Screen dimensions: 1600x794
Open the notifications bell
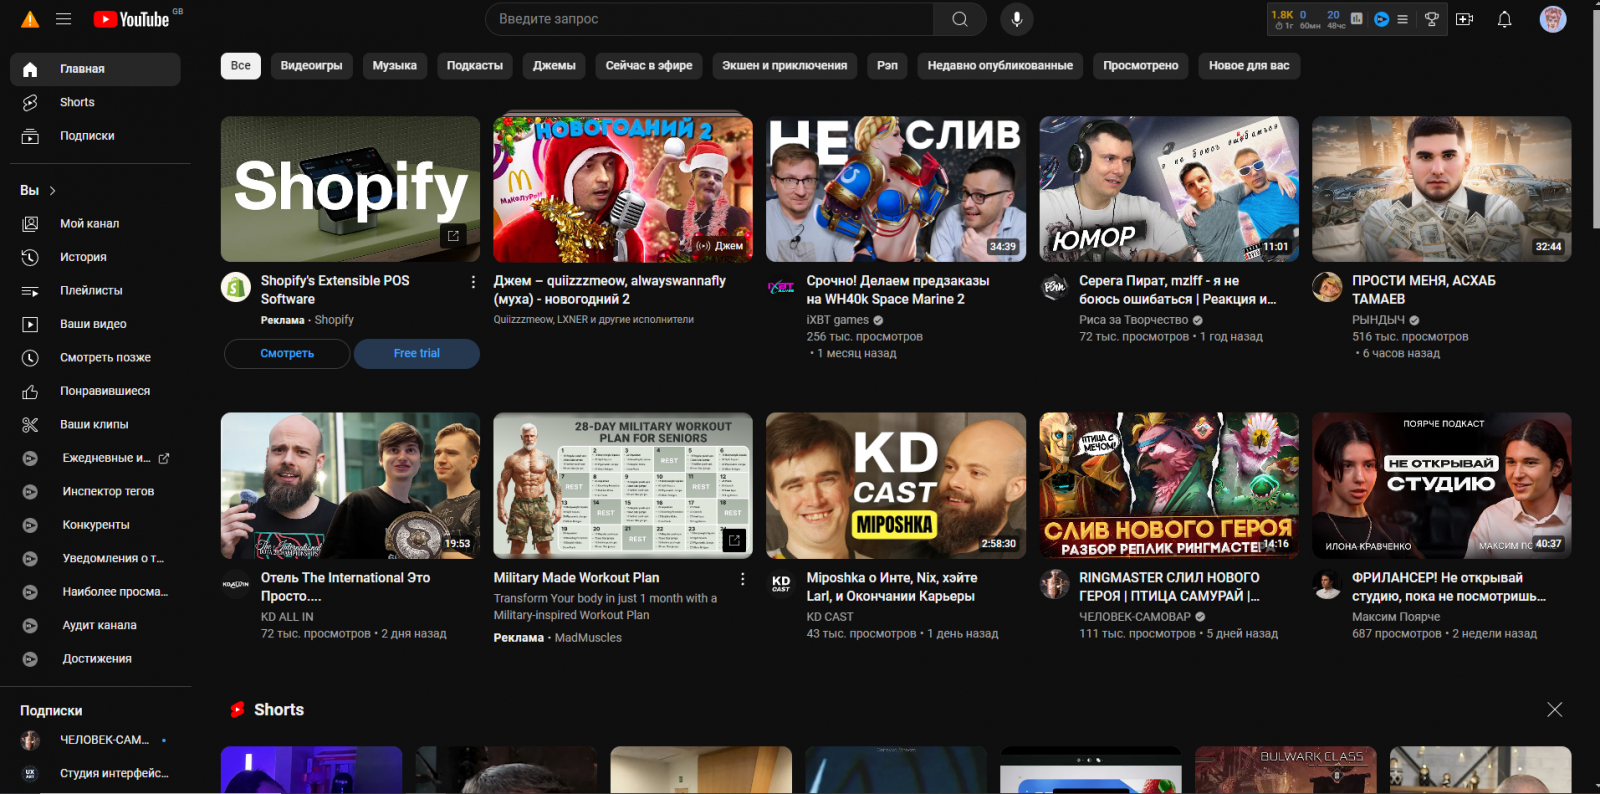(1504, 19)
